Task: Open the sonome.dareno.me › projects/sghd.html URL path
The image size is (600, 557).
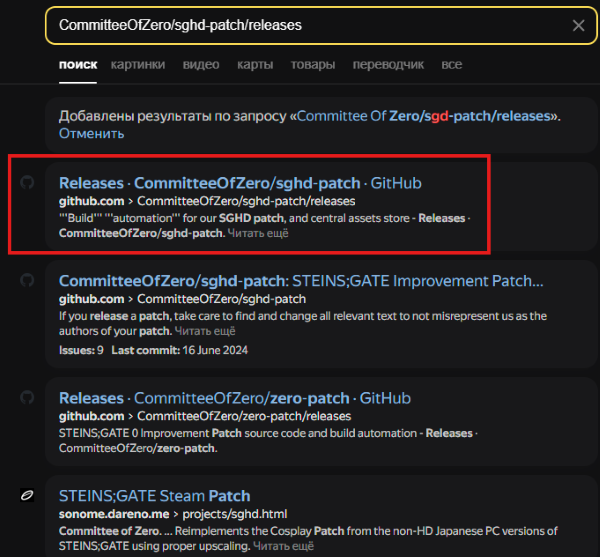Action: [173, 514]
